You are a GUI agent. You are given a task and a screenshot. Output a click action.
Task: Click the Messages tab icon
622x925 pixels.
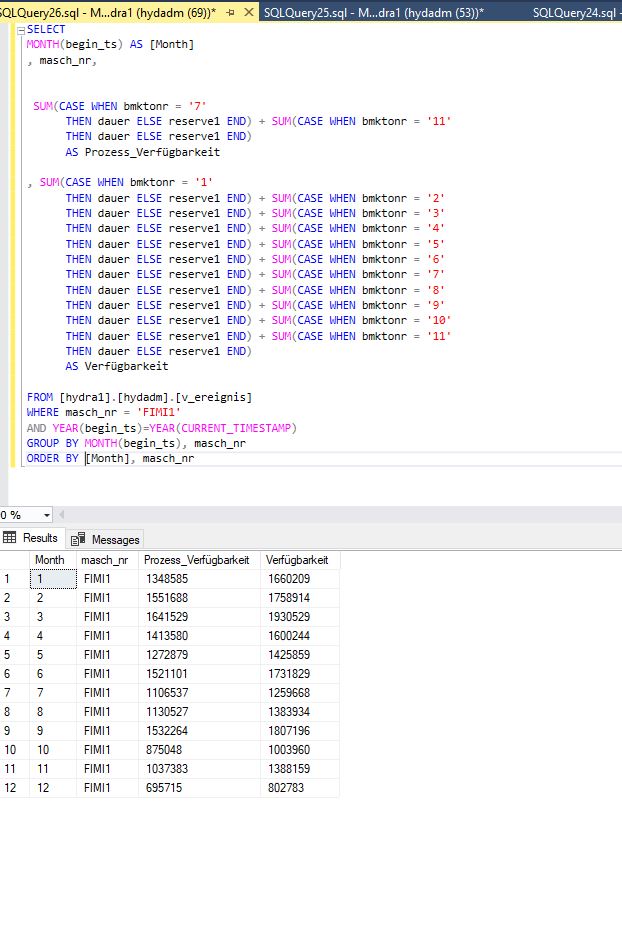point(78,539)
